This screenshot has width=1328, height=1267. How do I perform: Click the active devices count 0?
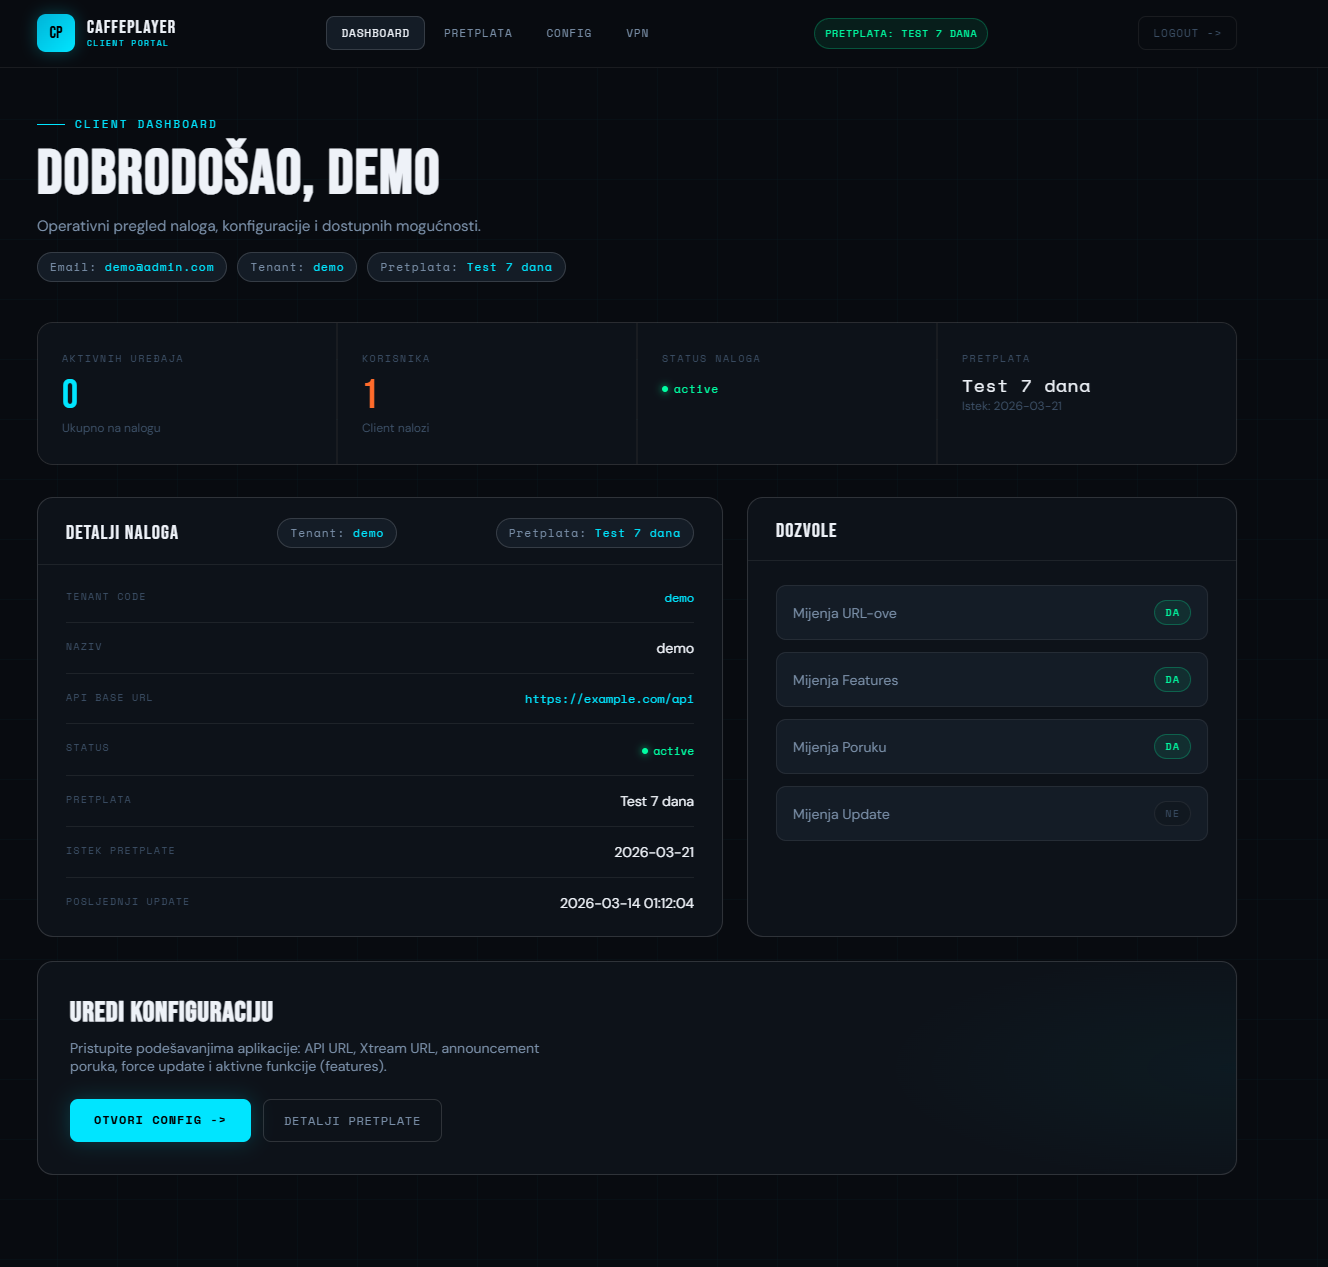pyautogui.click(x=70, y=394)
